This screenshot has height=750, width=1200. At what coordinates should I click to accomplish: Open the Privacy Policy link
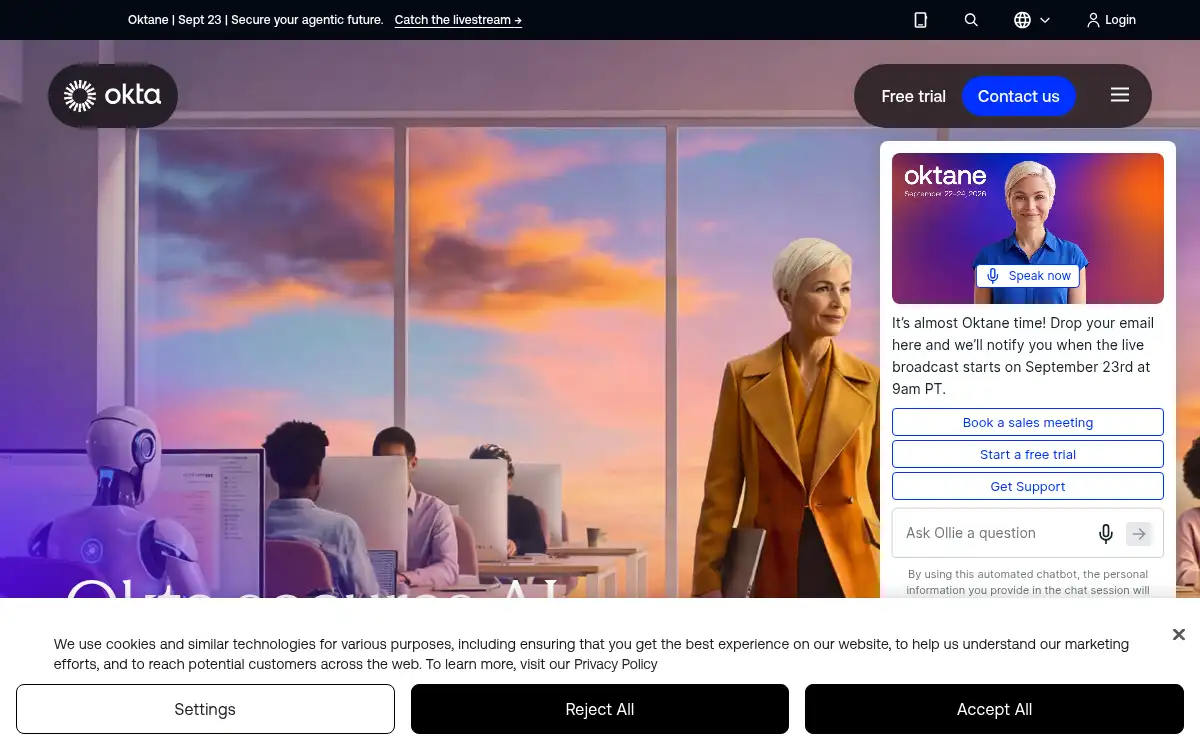[616, 664]
